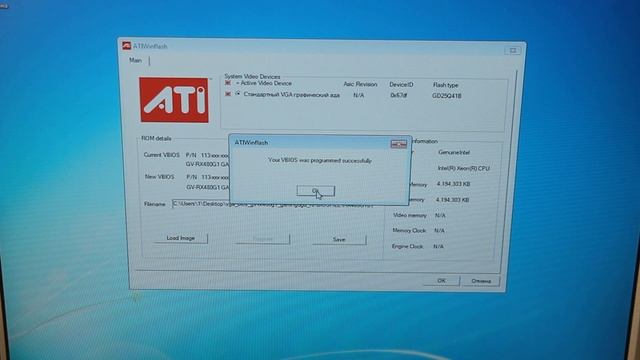This screenshot has width=640, height=360.
Task: Click the Asic Revision column header
Action: coord(360,84)
